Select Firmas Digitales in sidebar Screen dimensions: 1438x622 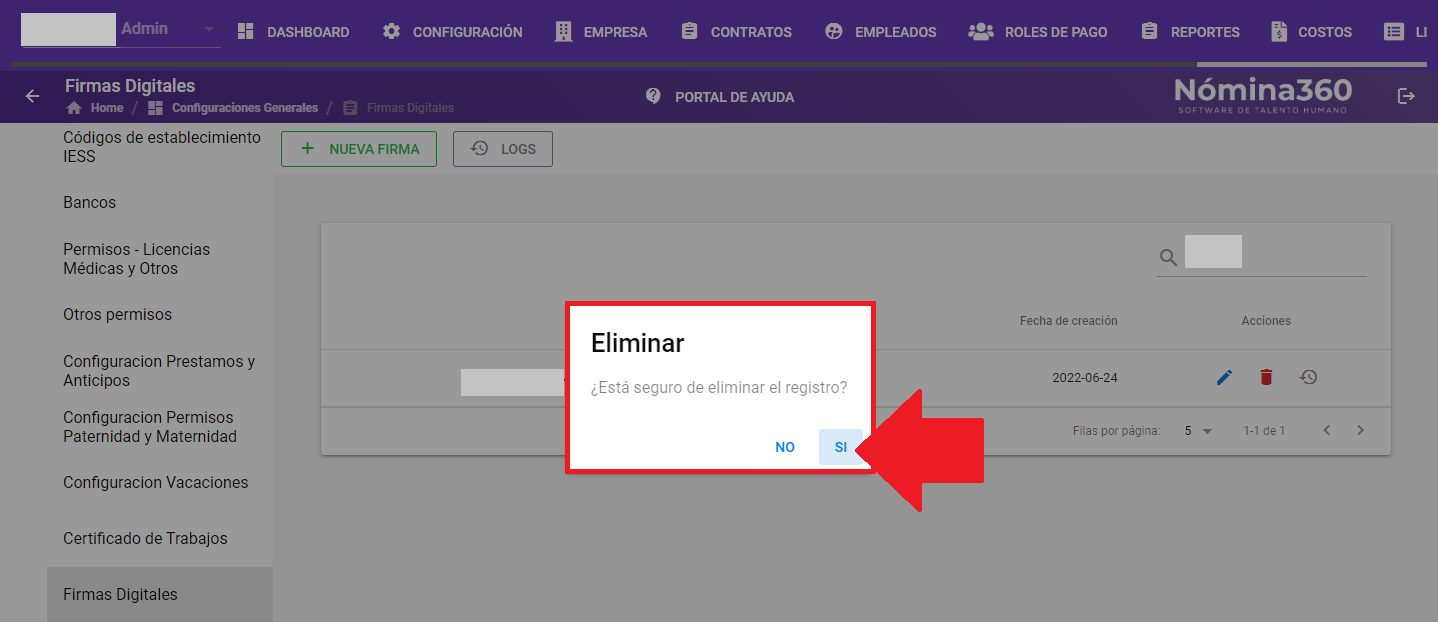point(160,594)
